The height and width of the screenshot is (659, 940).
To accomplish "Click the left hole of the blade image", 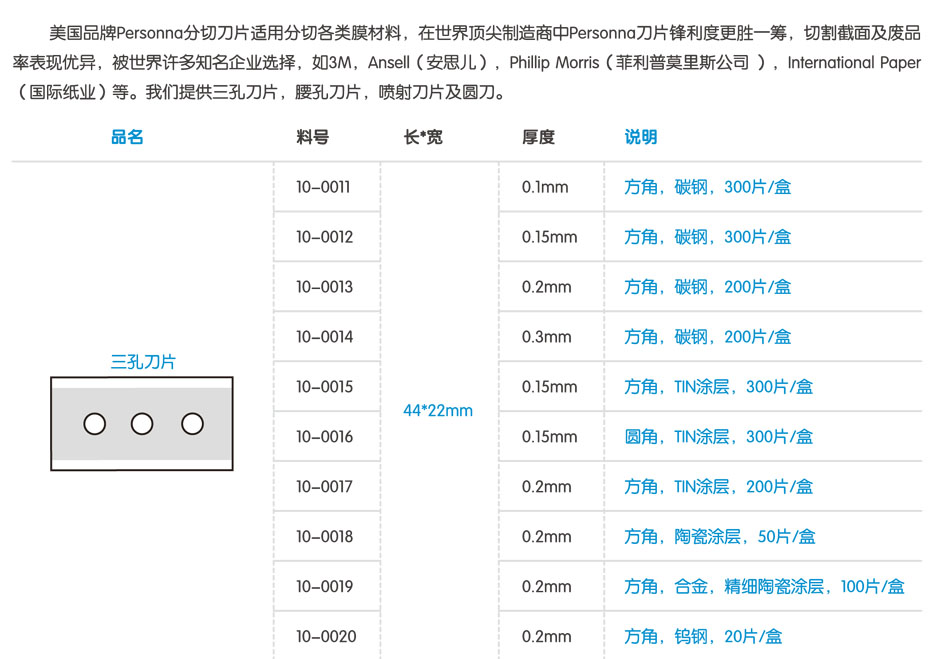I will tap(94, 424).
